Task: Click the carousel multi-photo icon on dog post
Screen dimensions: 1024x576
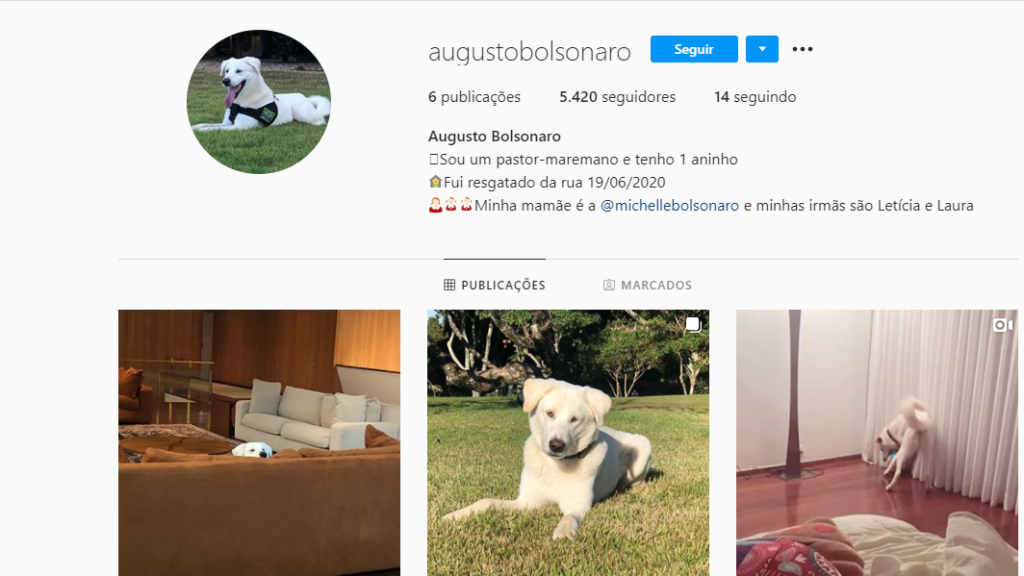Action: pos(693,325)
